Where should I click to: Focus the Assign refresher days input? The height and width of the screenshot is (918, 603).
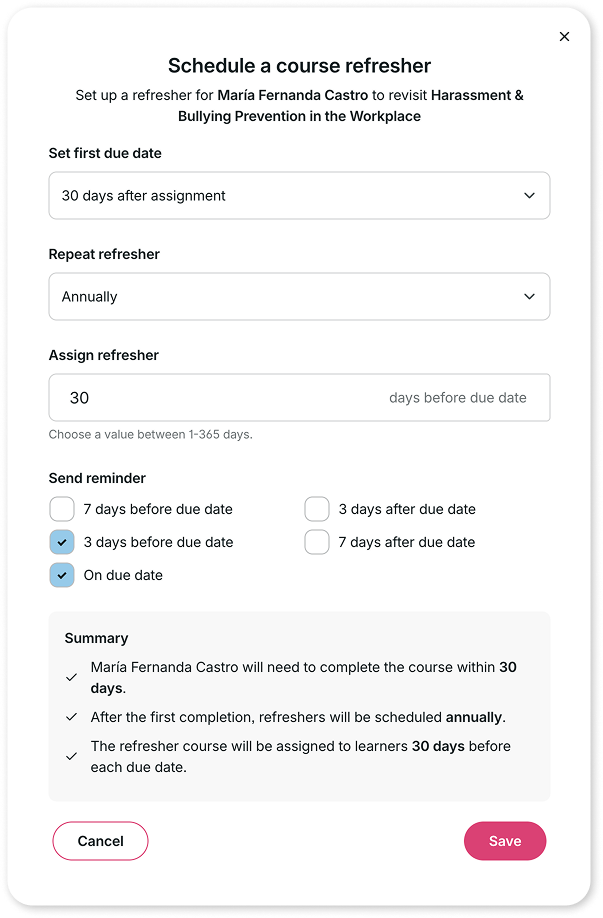coord(299,398)
